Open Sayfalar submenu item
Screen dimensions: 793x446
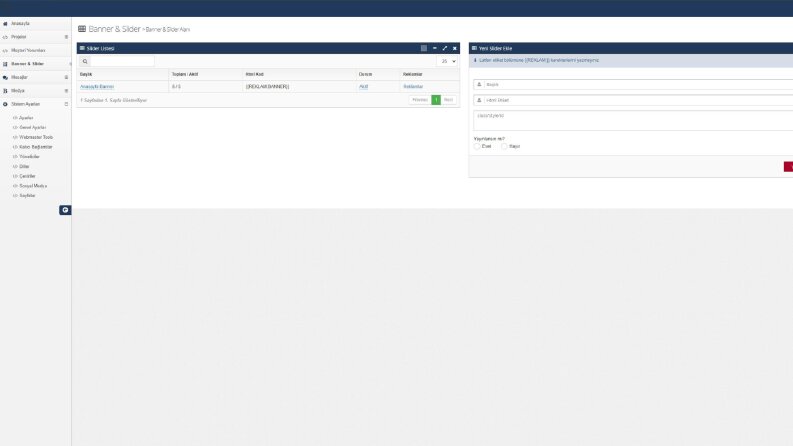[x=27, y=196]
